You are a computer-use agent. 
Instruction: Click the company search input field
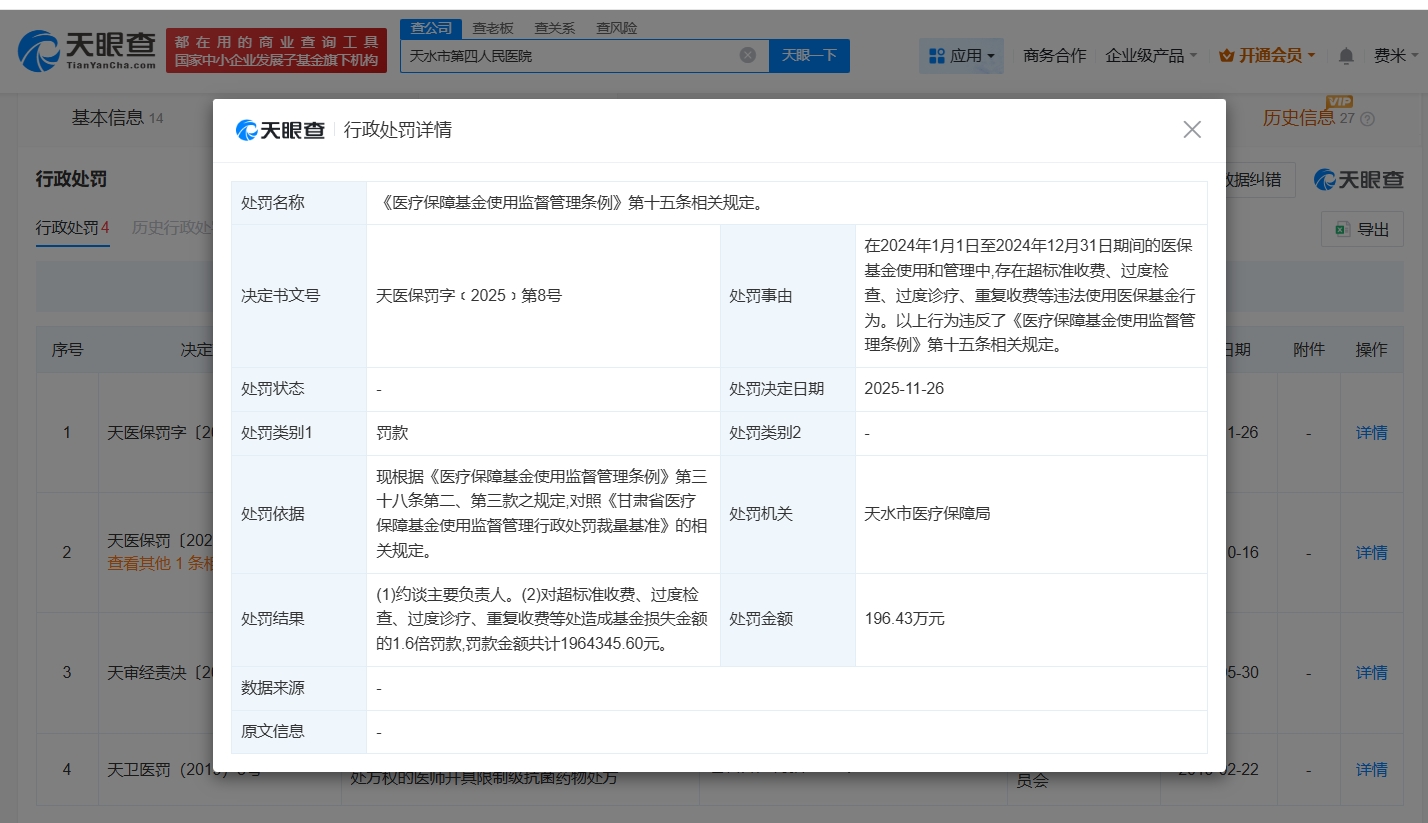click(570, 56)
